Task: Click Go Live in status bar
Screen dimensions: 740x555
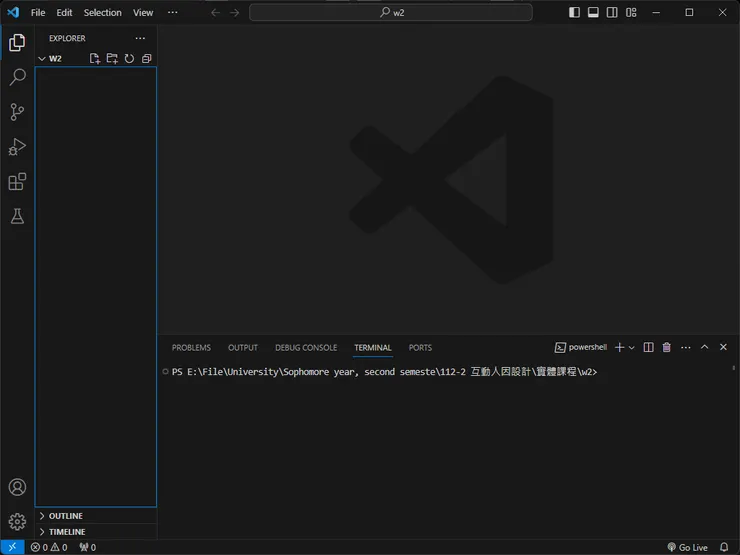Action: point(687,548)
